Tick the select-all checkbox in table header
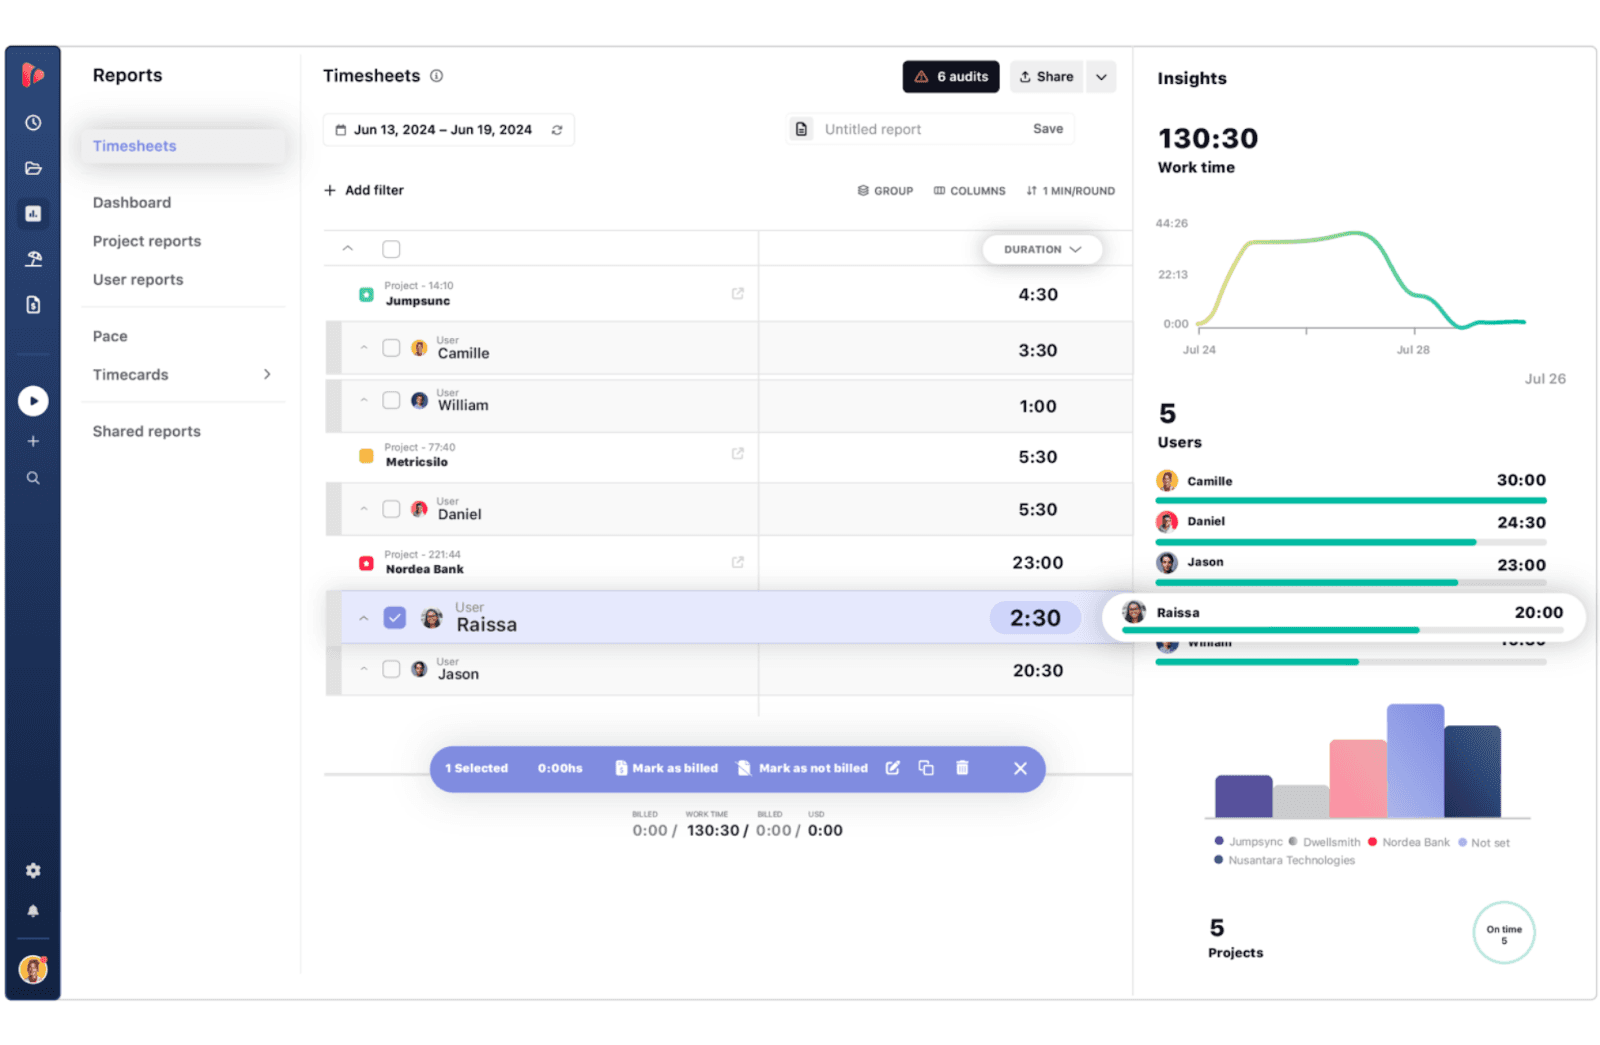 coord(391,248)
